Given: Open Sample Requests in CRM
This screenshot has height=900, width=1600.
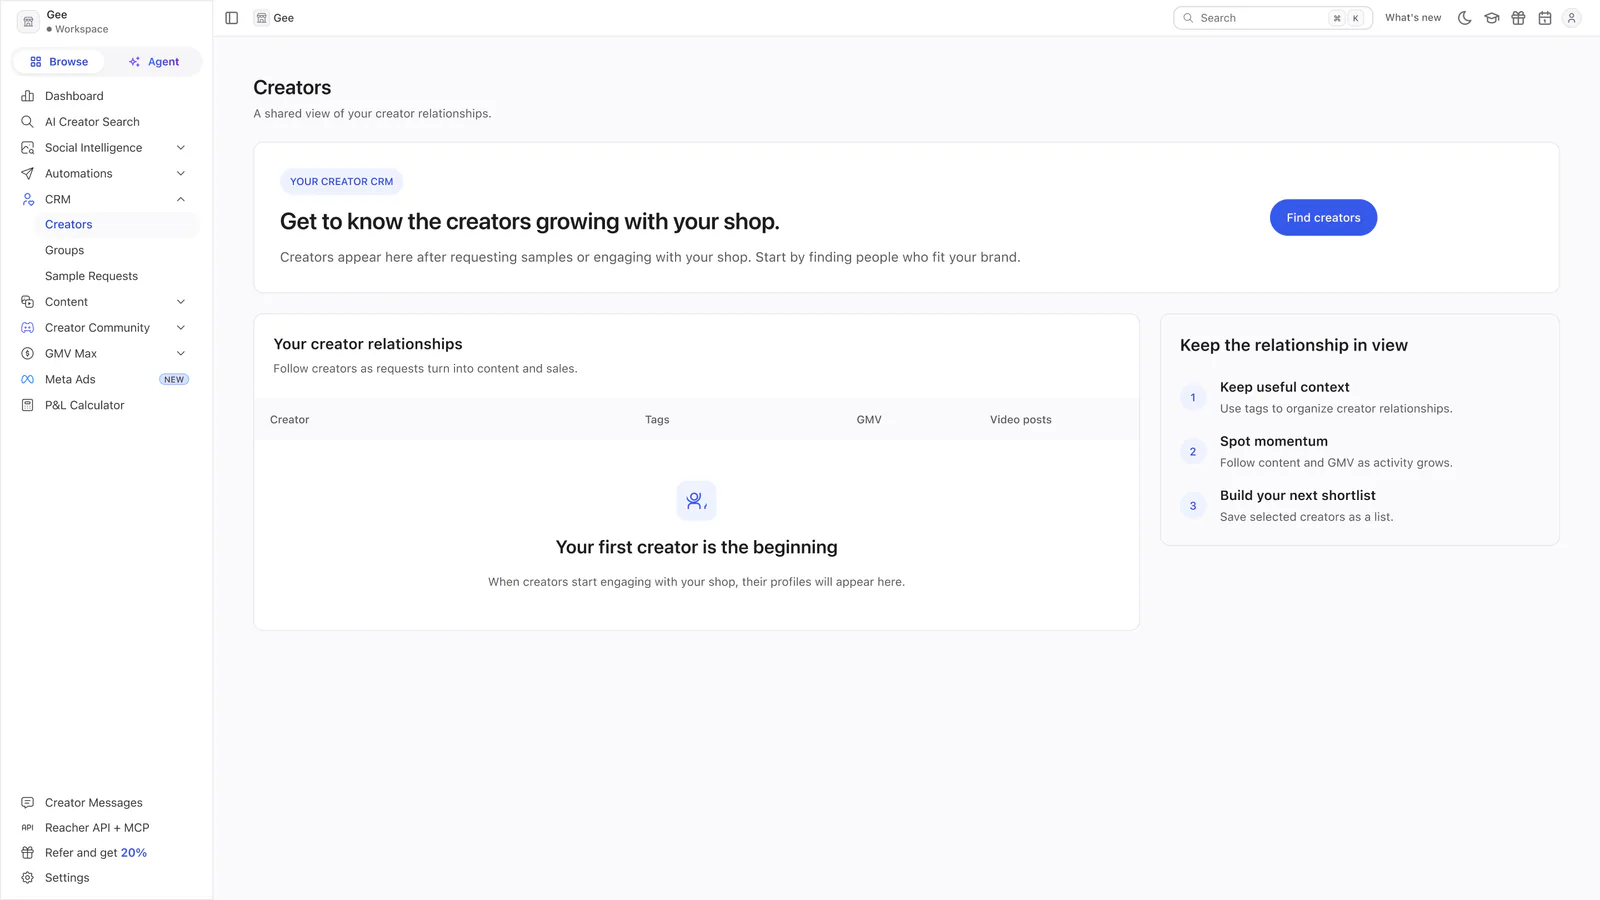Looking at the screenshot, I should coord(116,276).
